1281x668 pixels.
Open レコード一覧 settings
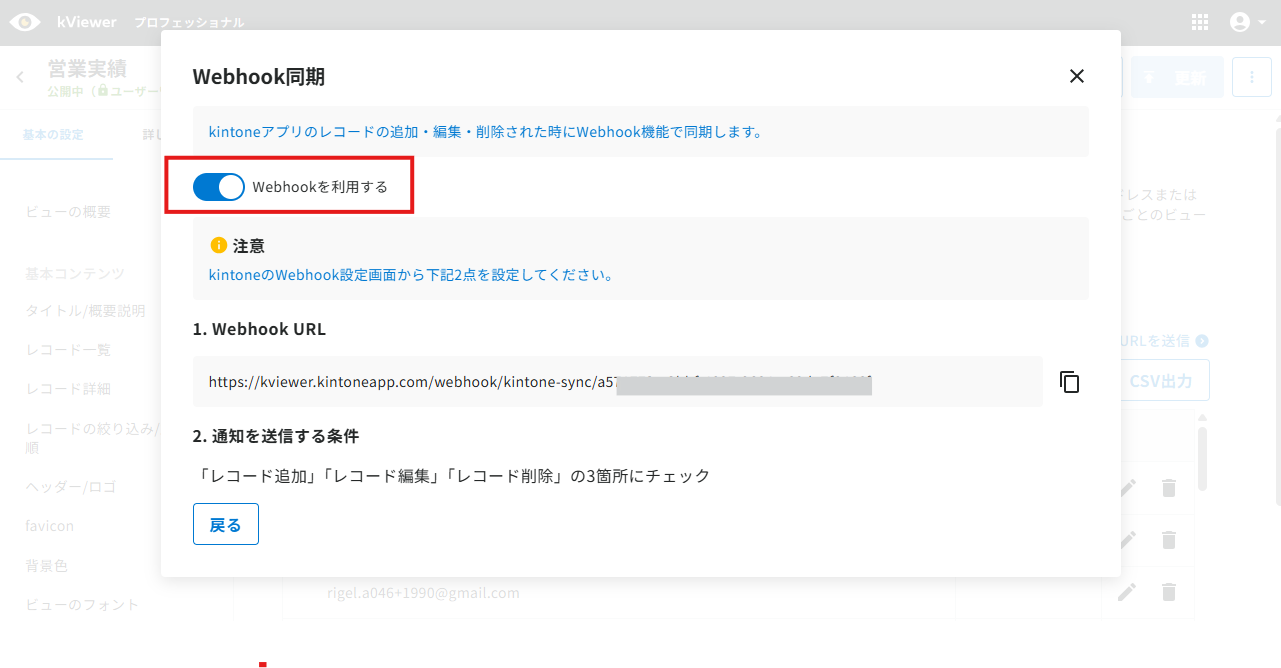coord(68,350)
